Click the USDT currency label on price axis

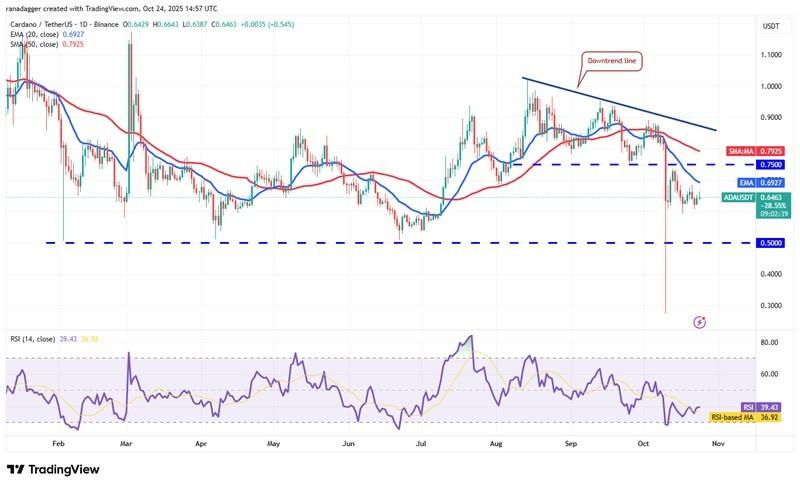(771, 26)
